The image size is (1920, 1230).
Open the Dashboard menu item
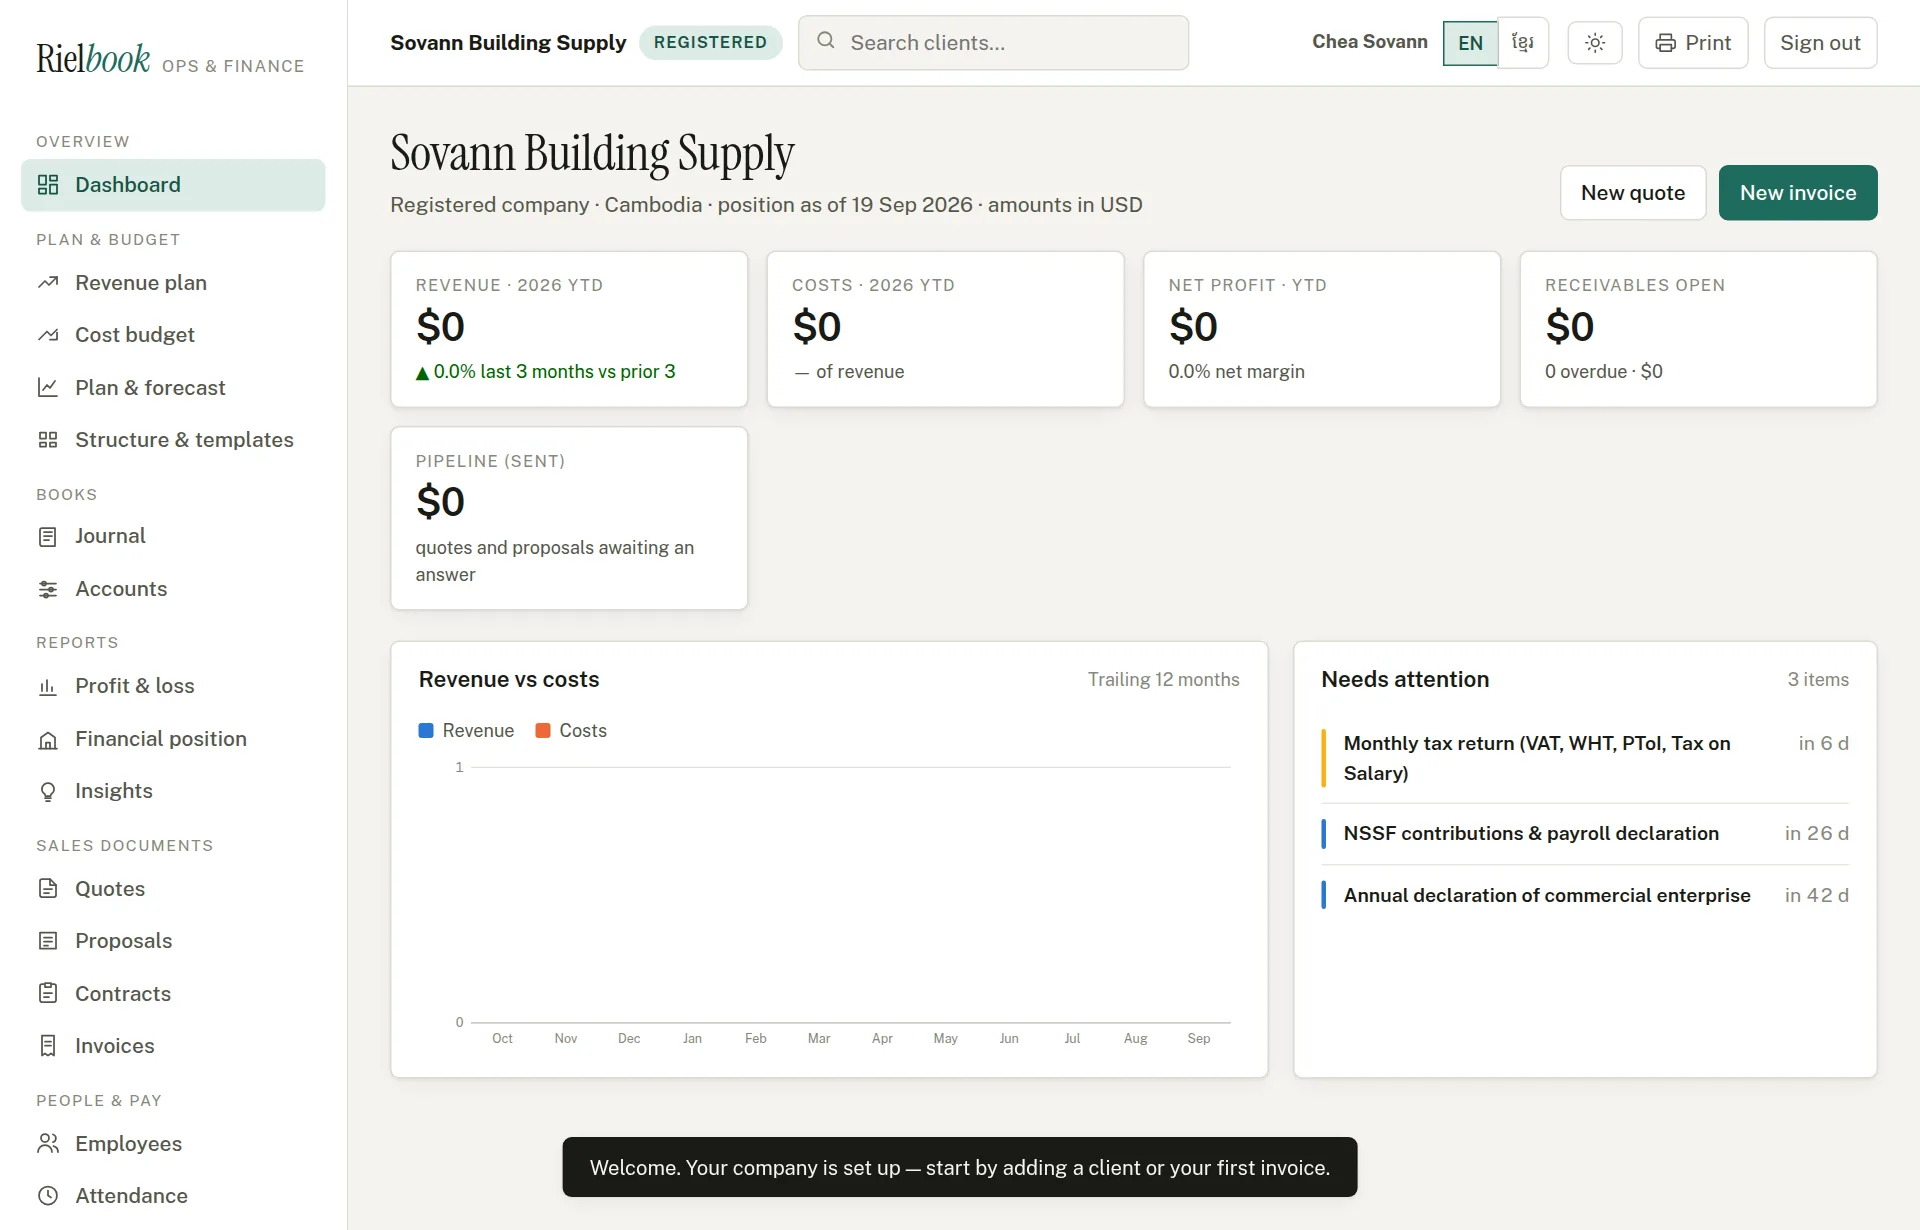[x=173, y=185]
